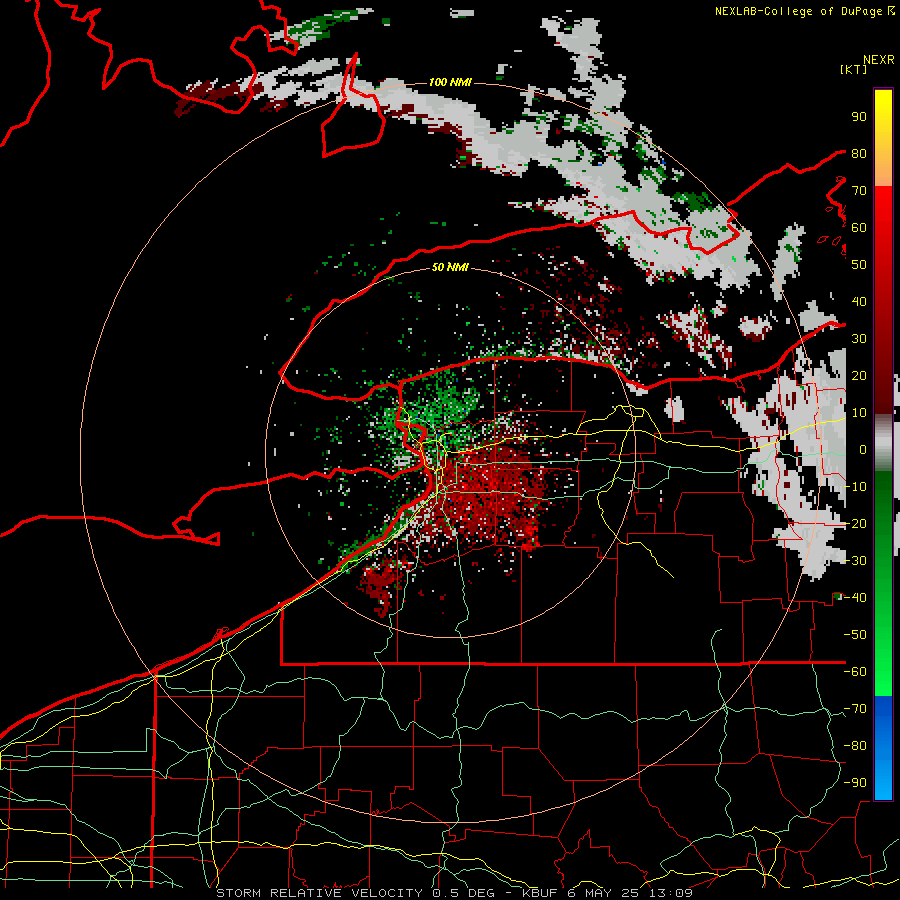Screen dimensions: 900x900
Task: Click the STORM RELATIVE VELOCITY caption text
Action: pos(319,893)
